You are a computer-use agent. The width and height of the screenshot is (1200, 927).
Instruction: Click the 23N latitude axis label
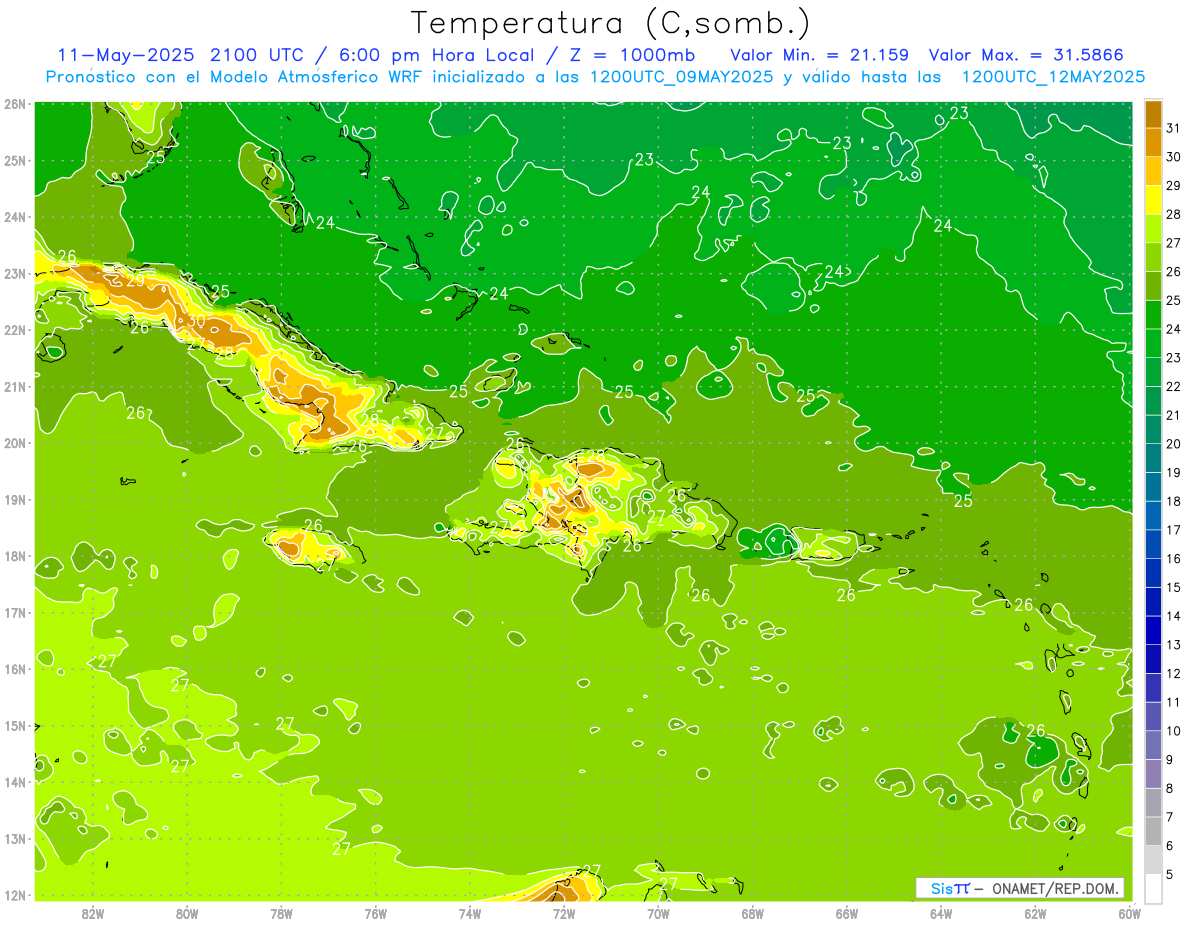(14, 273)
